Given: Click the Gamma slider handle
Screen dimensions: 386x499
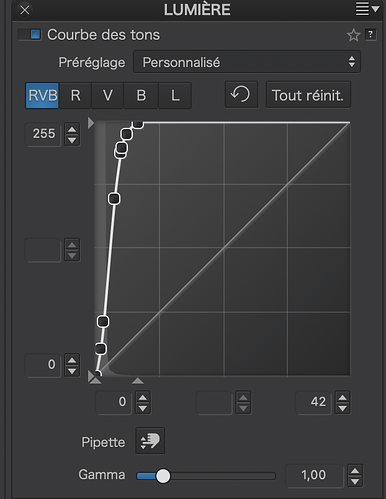Looking at the screenshot, I should tap(163, 476).
